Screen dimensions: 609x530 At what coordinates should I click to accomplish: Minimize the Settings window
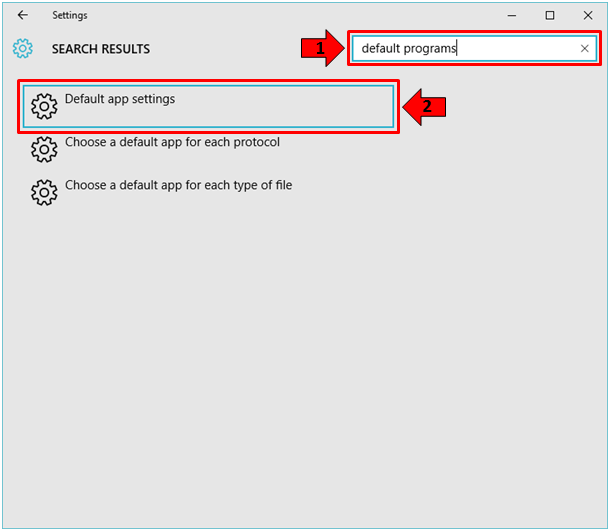[512, 16]
